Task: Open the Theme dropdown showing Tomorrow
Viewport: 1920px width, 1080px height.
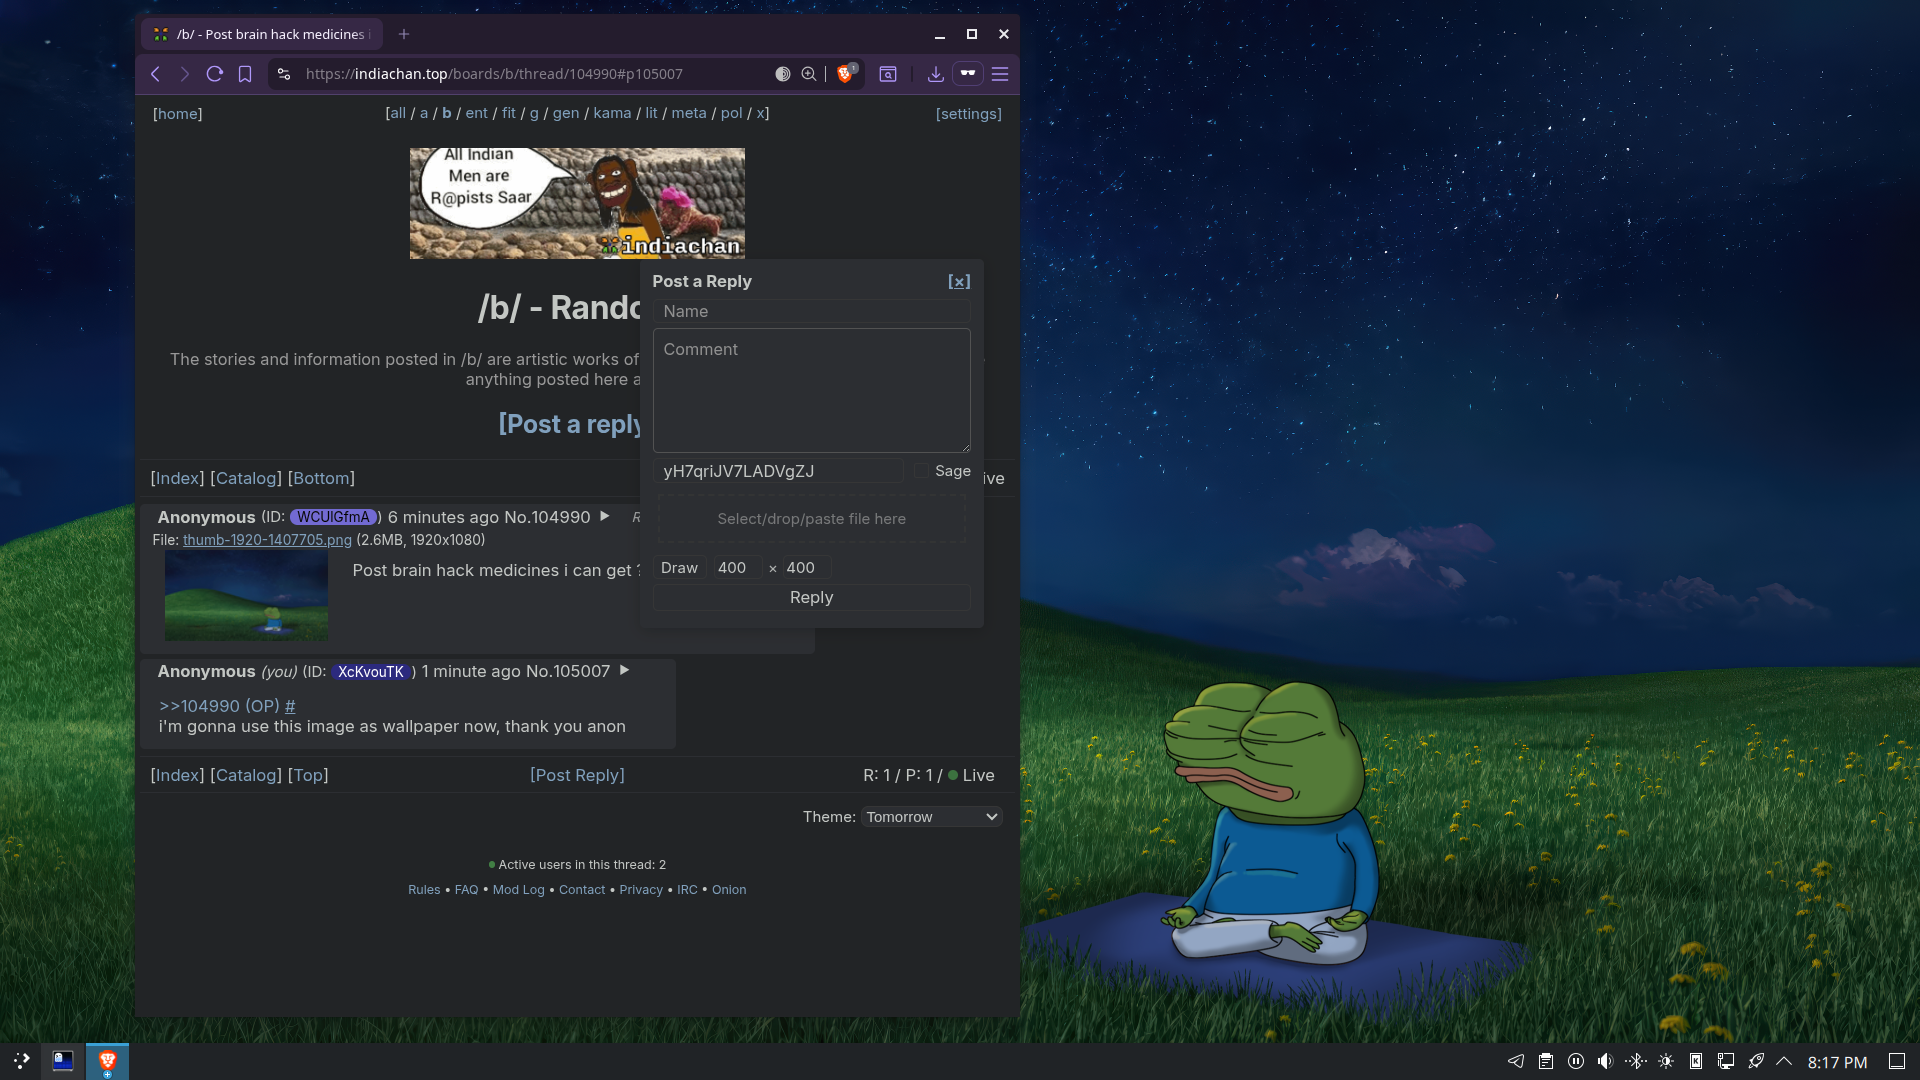Action: (x=932, y=817)
